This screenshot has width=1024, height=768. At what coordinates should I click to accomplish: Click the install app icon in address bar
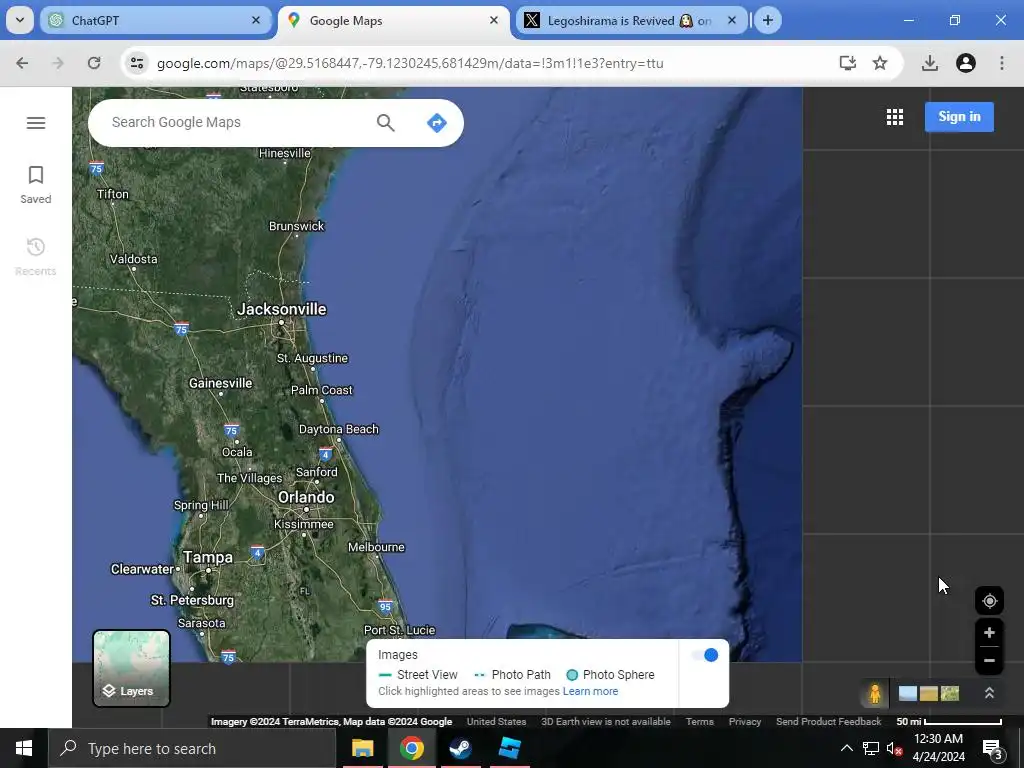coord(848,63)
